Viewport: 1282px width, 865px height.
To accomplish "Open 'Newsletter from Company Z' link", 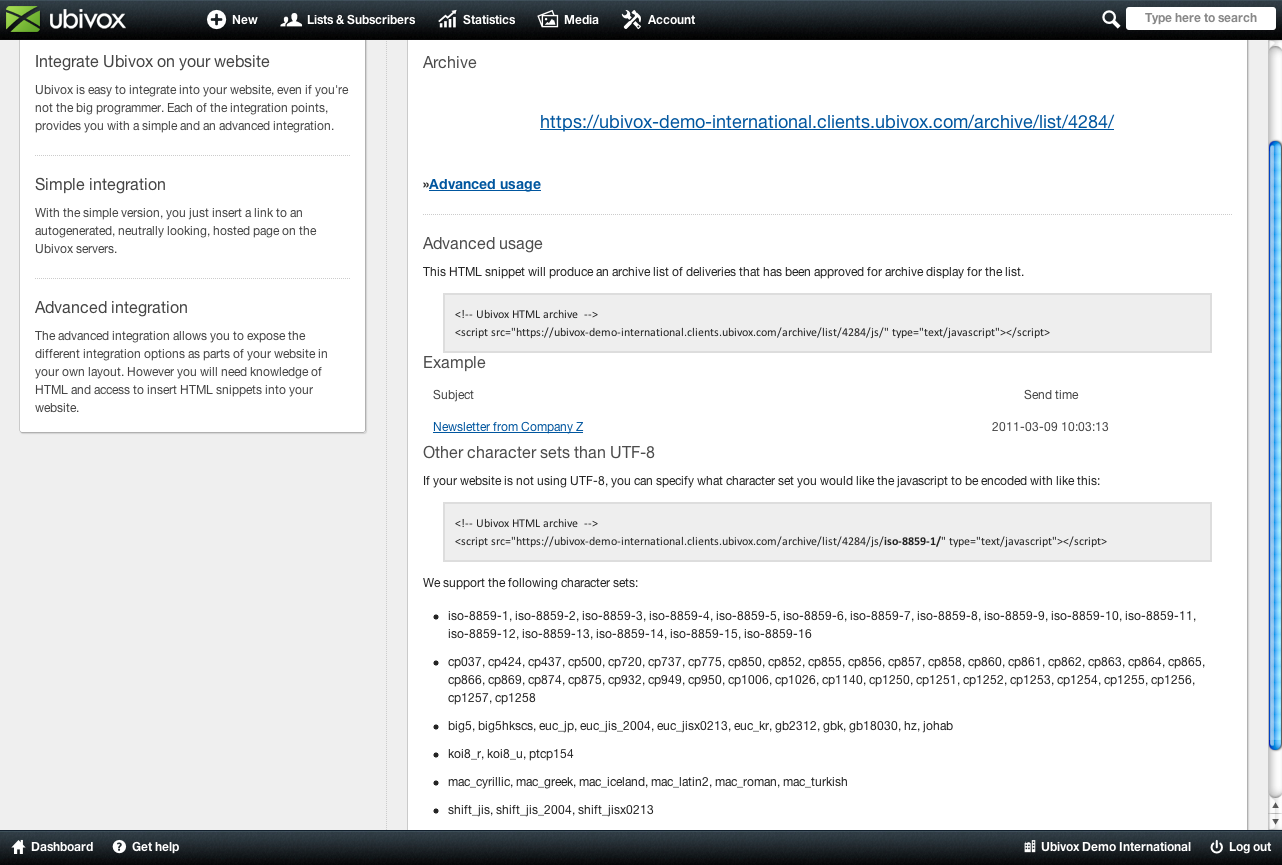I will point(508,427).
